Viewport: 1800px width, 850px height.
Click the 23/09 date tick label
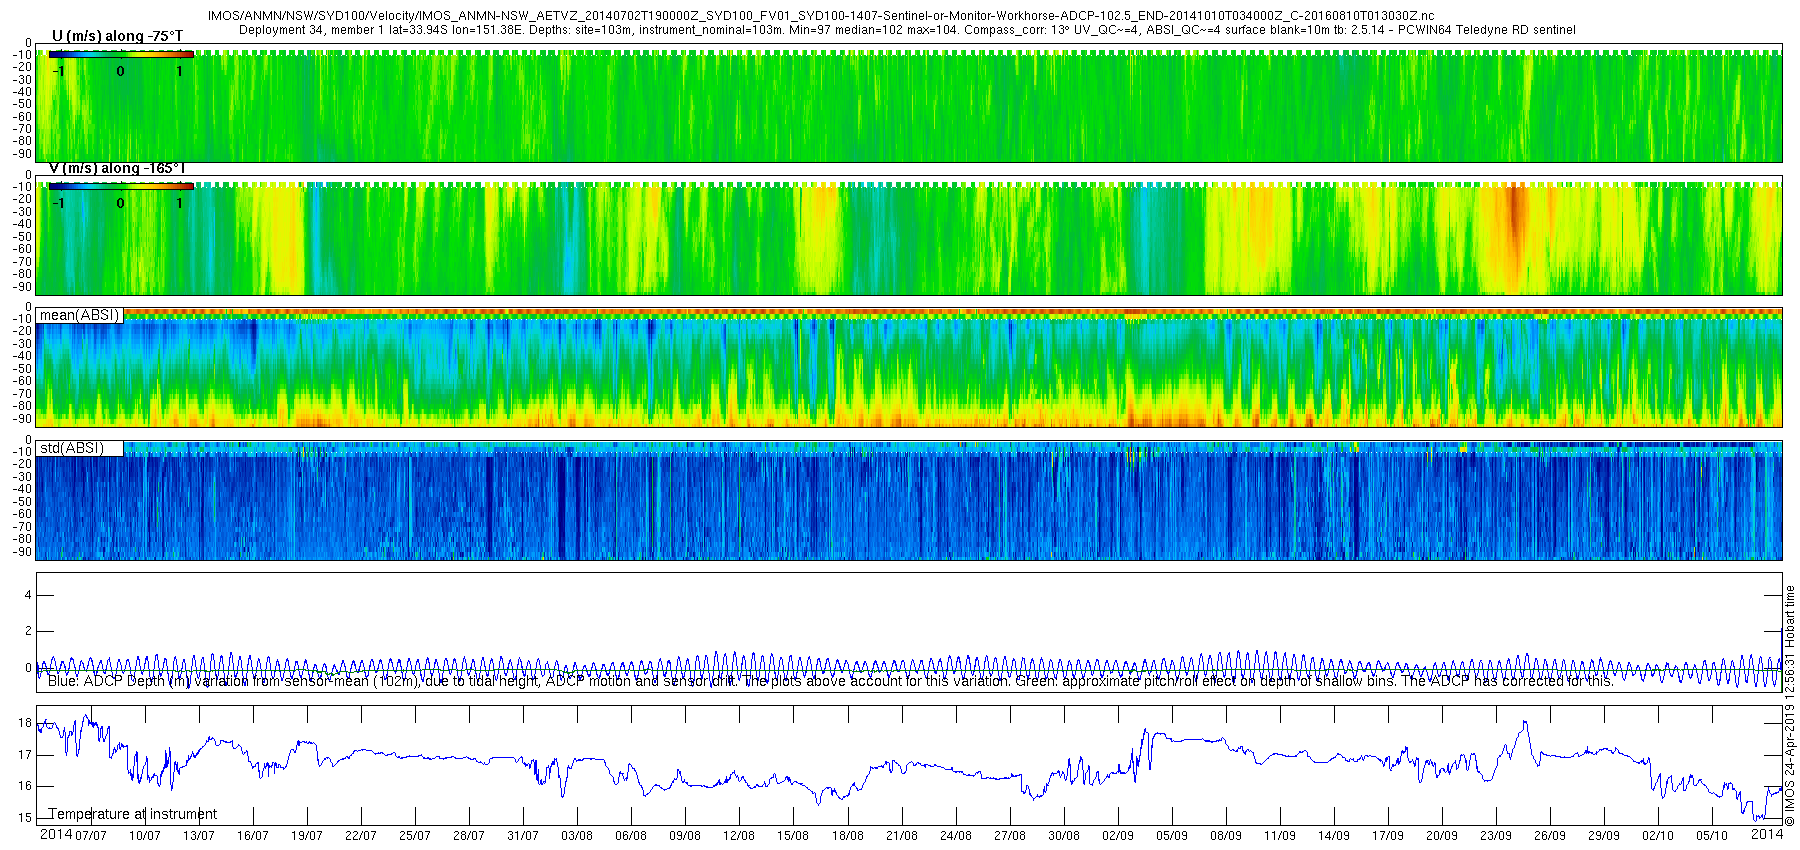[1496, 835]
